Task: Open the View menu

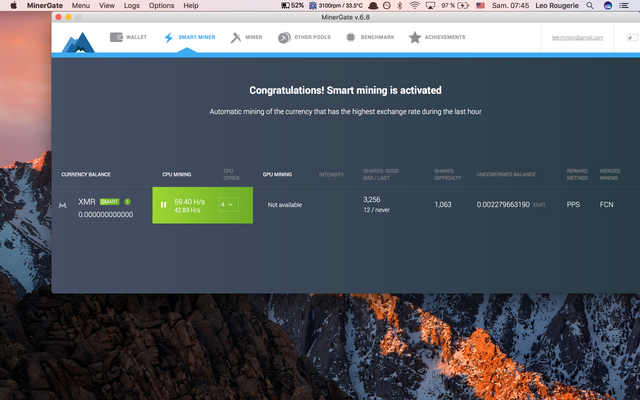Action: [107, 5]
